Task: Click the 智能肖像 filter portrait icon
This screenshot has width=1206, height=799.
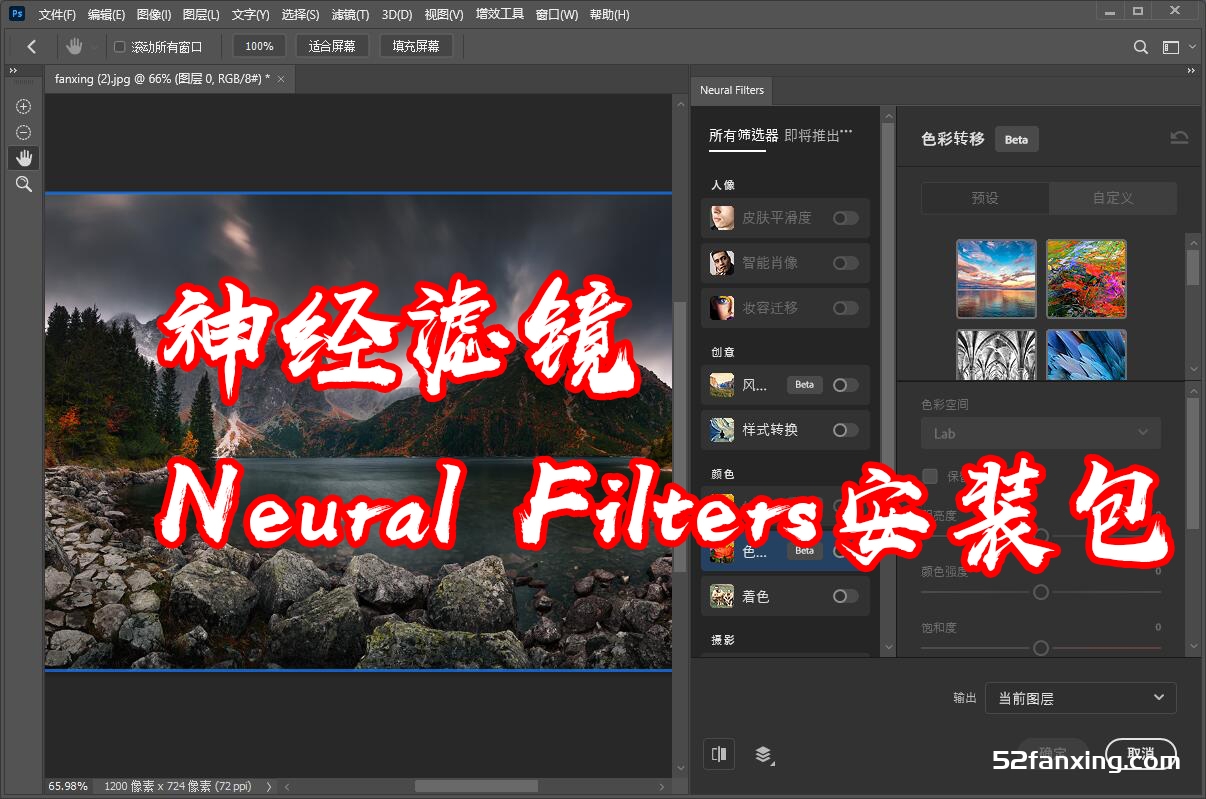Action: [x=722, y=263]
